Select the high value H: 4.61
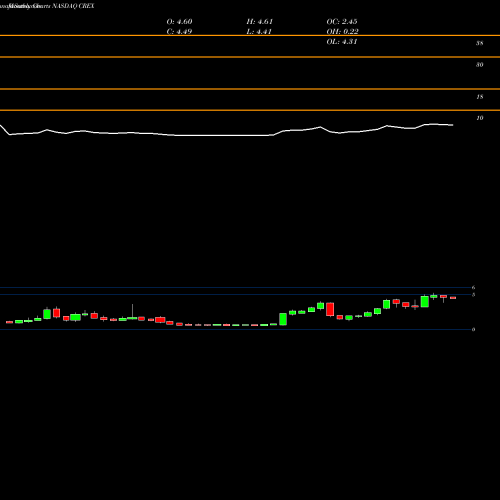500x500 pixels. click(260, 22)
